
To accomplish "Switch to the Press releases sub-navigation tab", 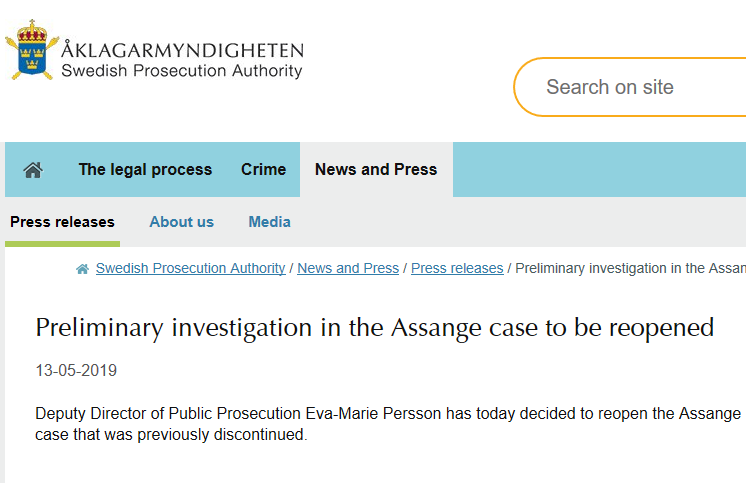I will (x=62, y=222).
